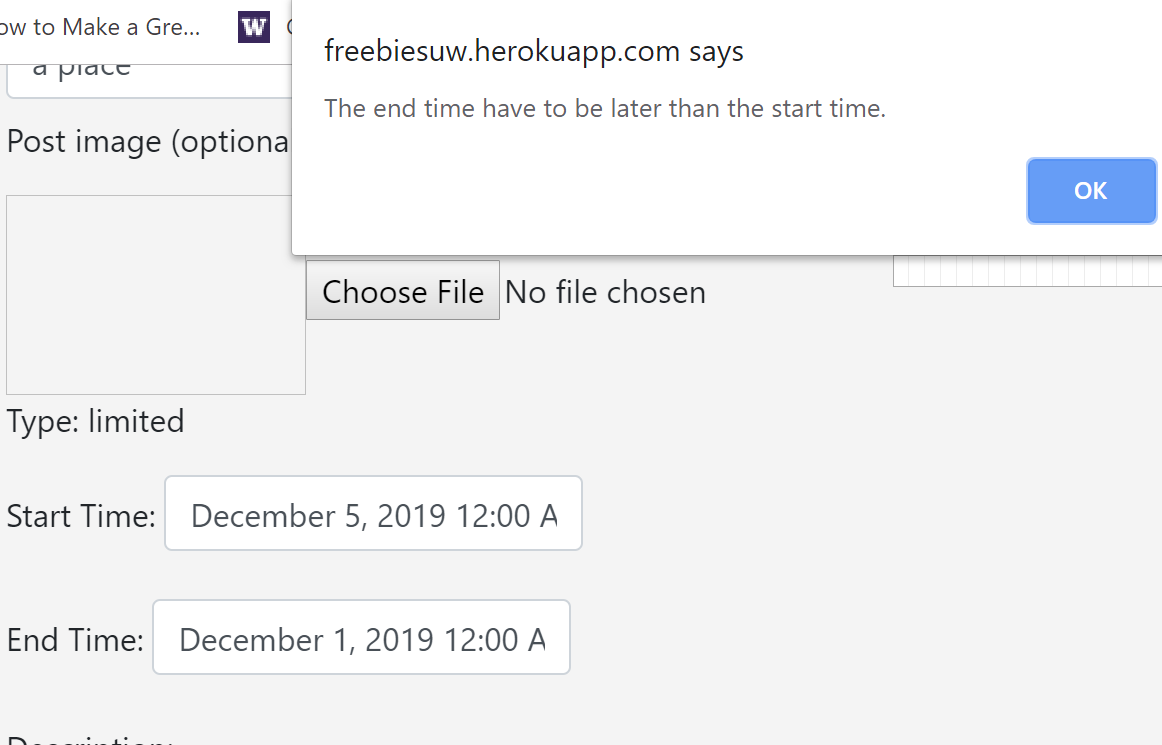Click the UW "W" favicon tab icon
This screenshot has height=745, width=1162.
click(253, 27)
